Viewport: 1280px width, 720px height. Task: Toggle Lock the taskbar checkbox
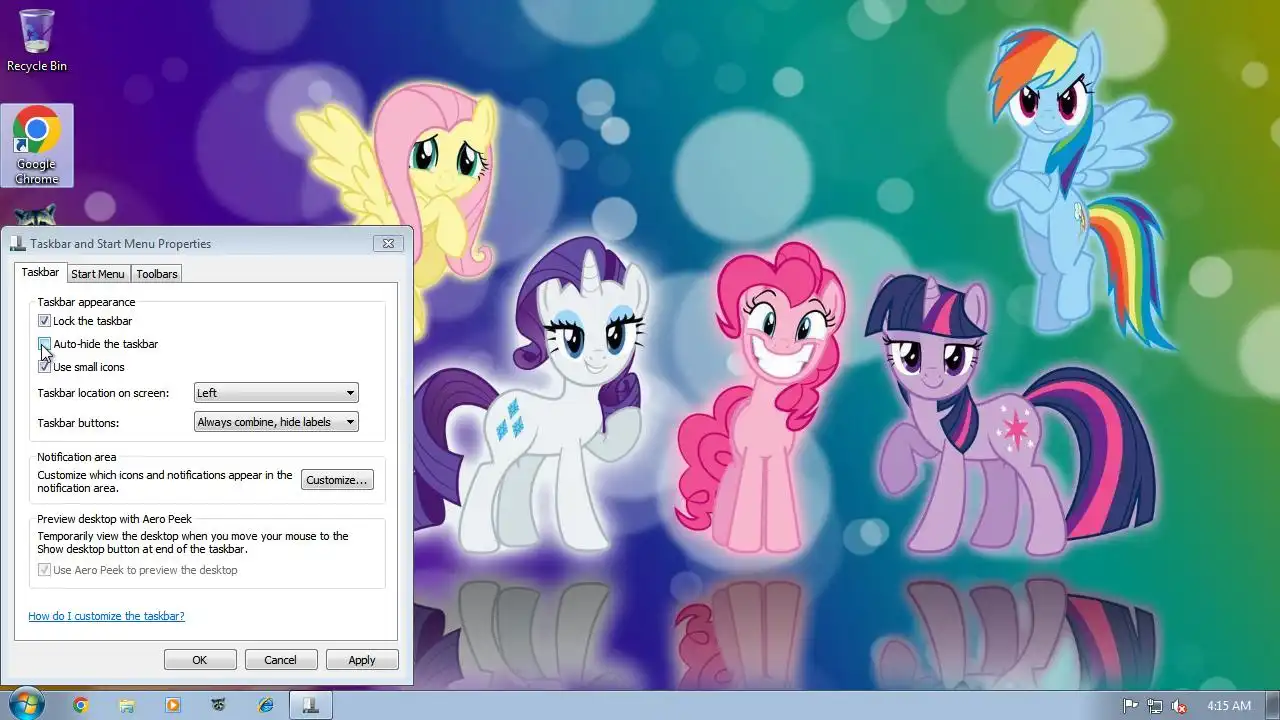tap(44, 321)
